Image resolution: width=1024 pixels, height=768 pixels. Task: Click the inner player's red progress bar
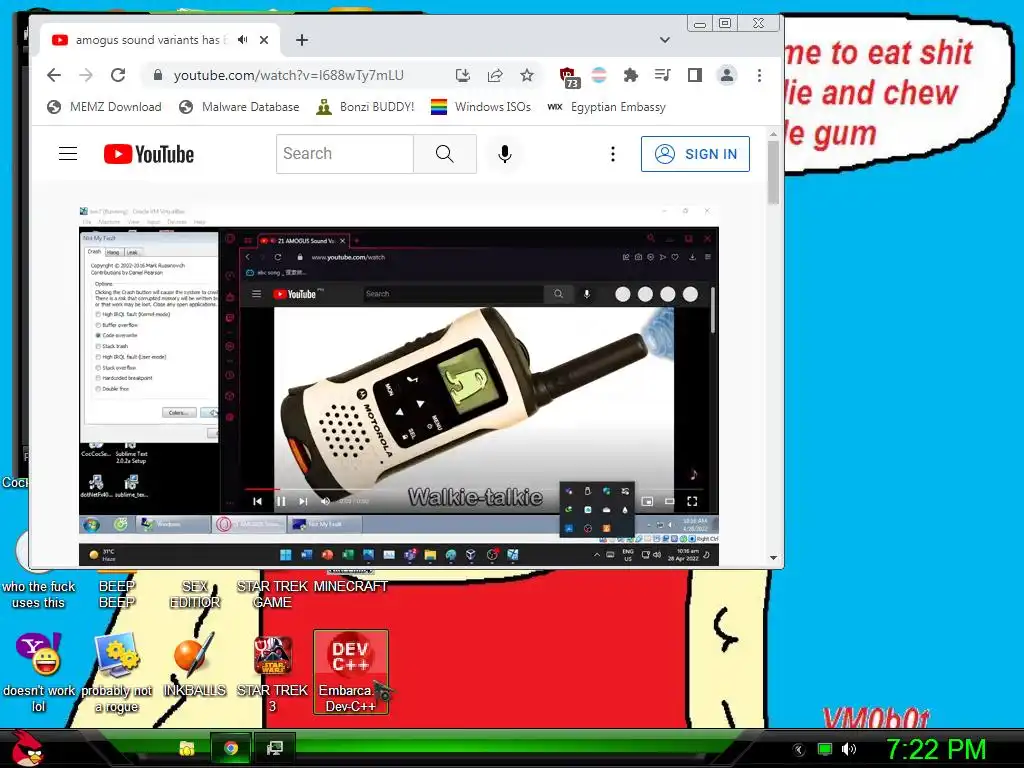262,488
